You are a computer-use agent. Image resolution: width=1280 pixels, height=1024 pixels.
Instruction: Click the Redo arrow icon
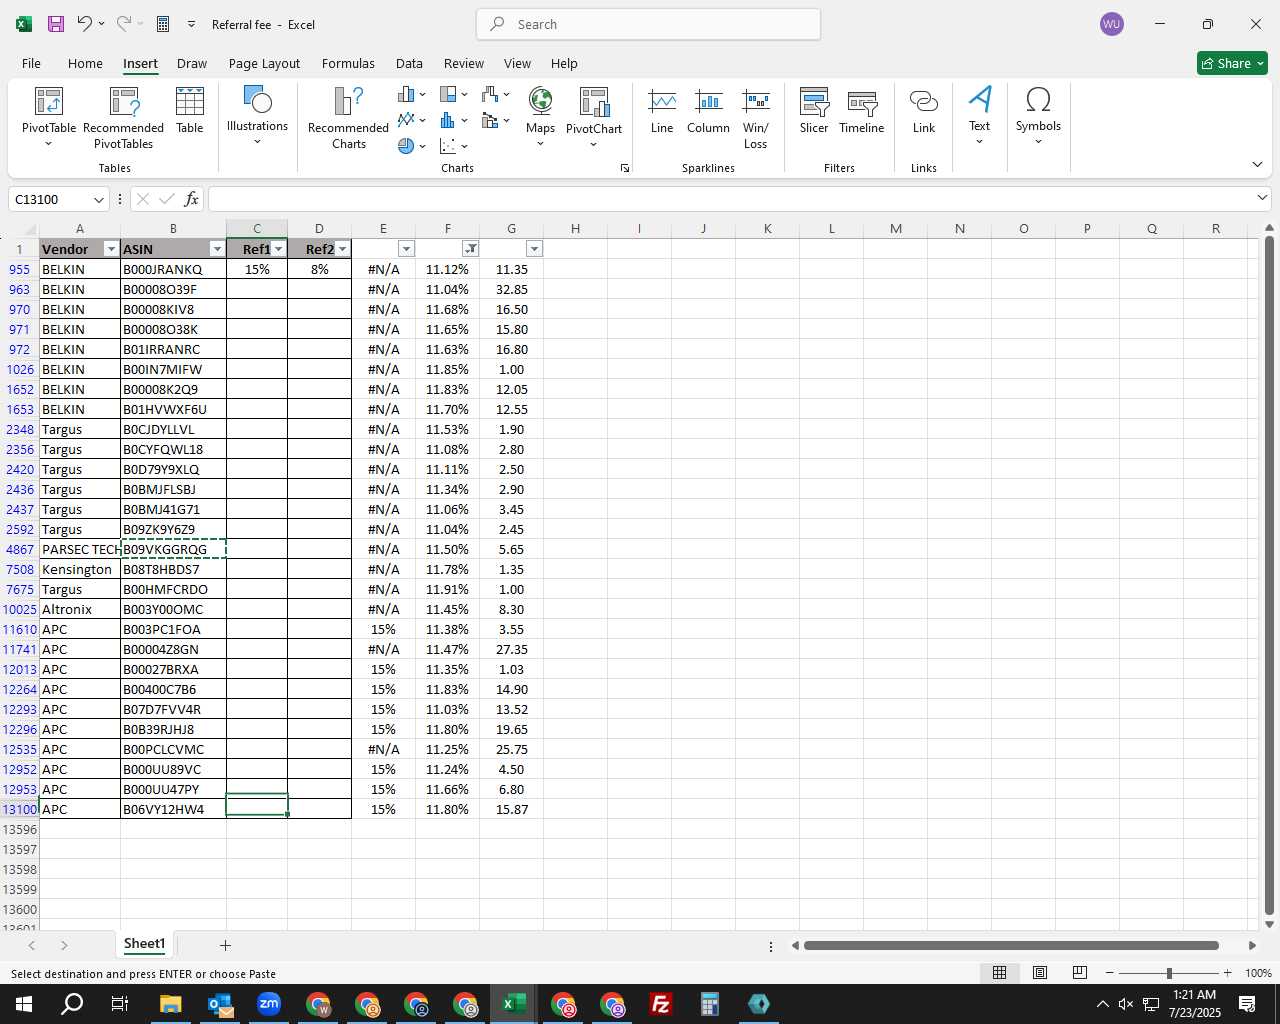123,24
